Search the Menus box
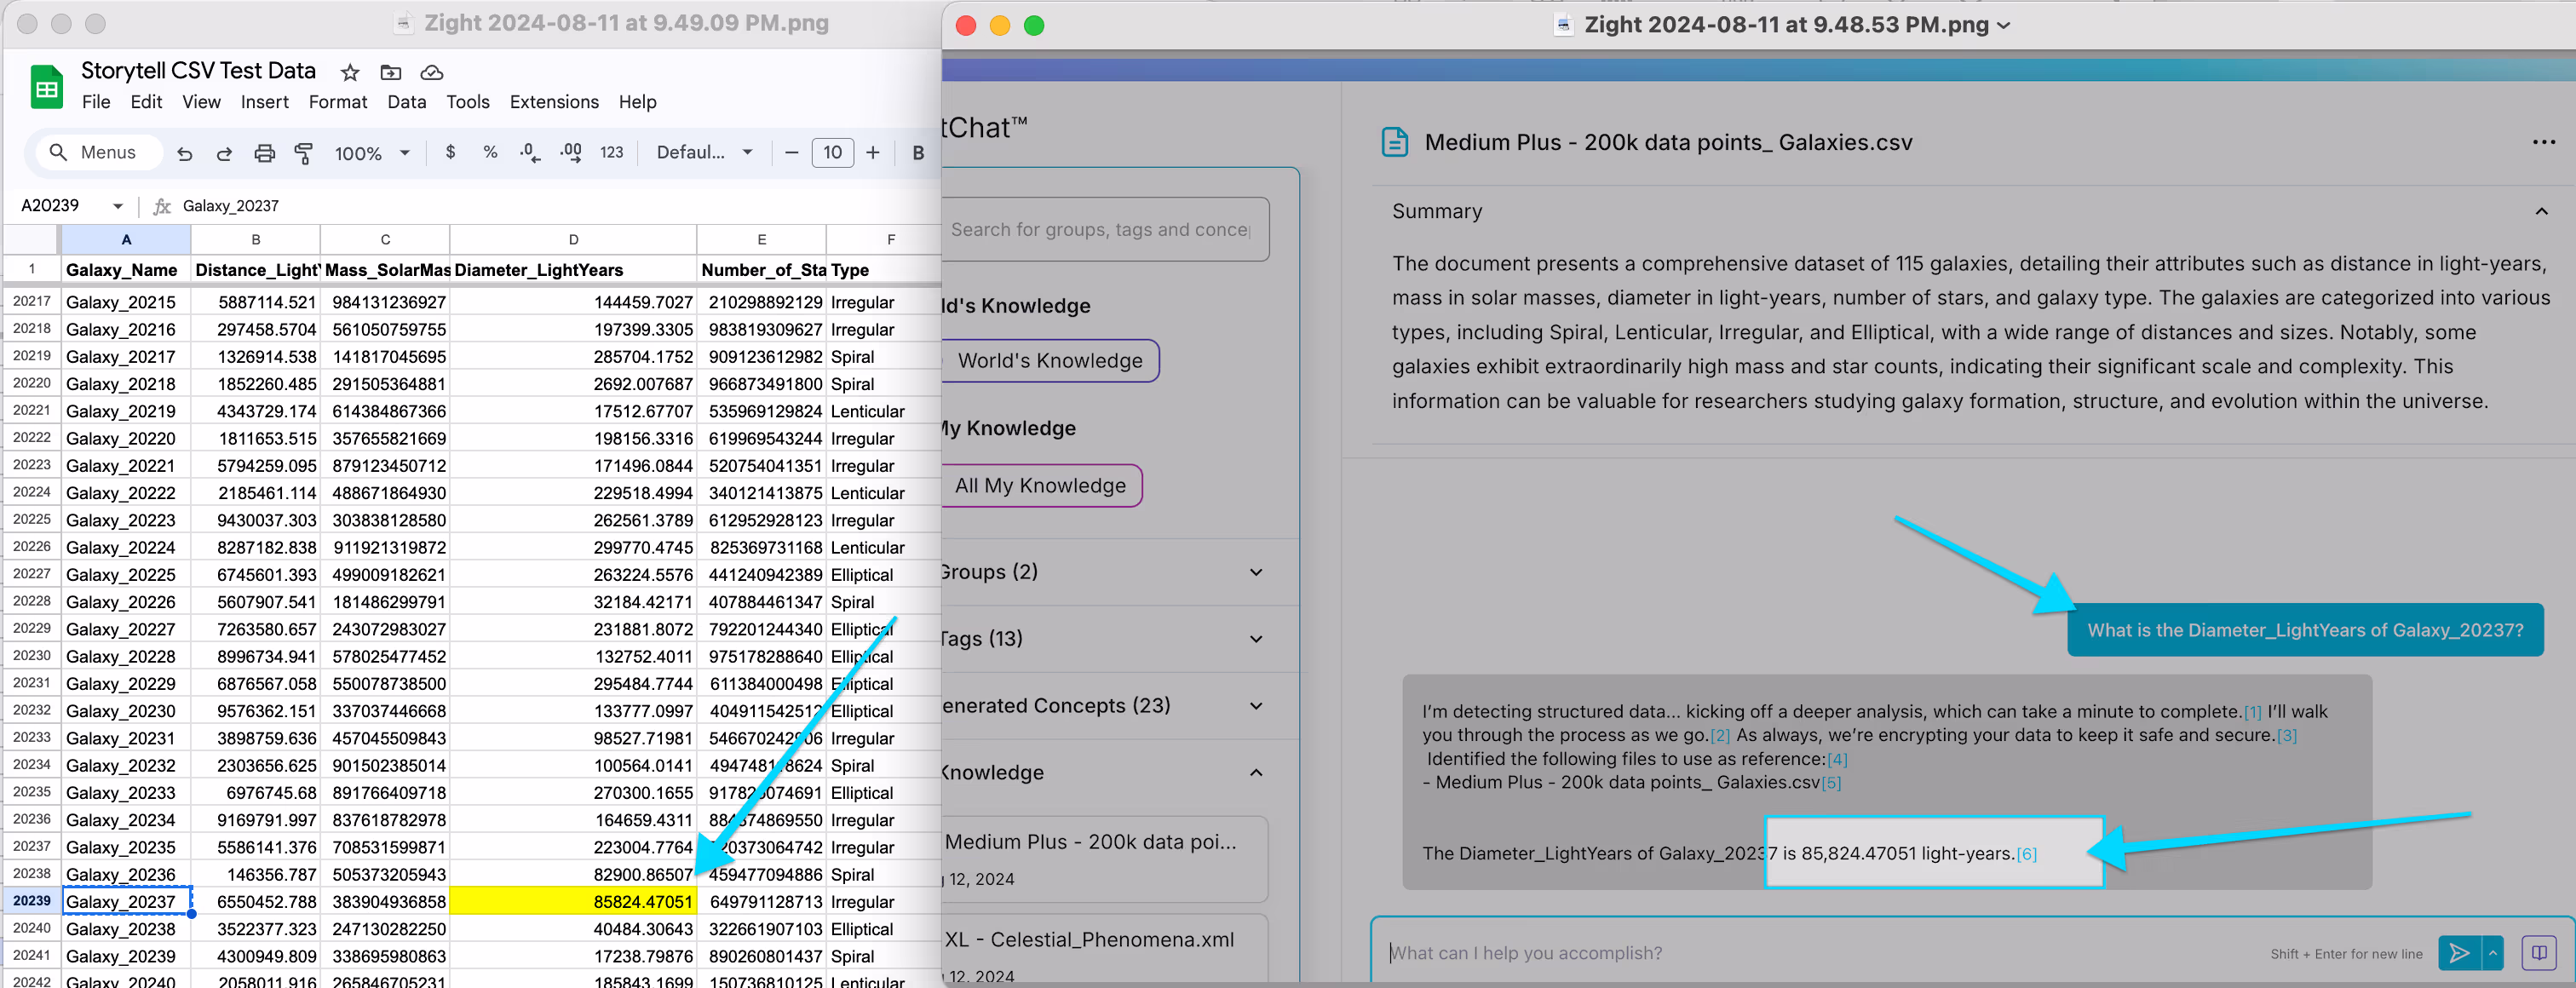Viewport: 2576px width, 988px height. (99, 152)
